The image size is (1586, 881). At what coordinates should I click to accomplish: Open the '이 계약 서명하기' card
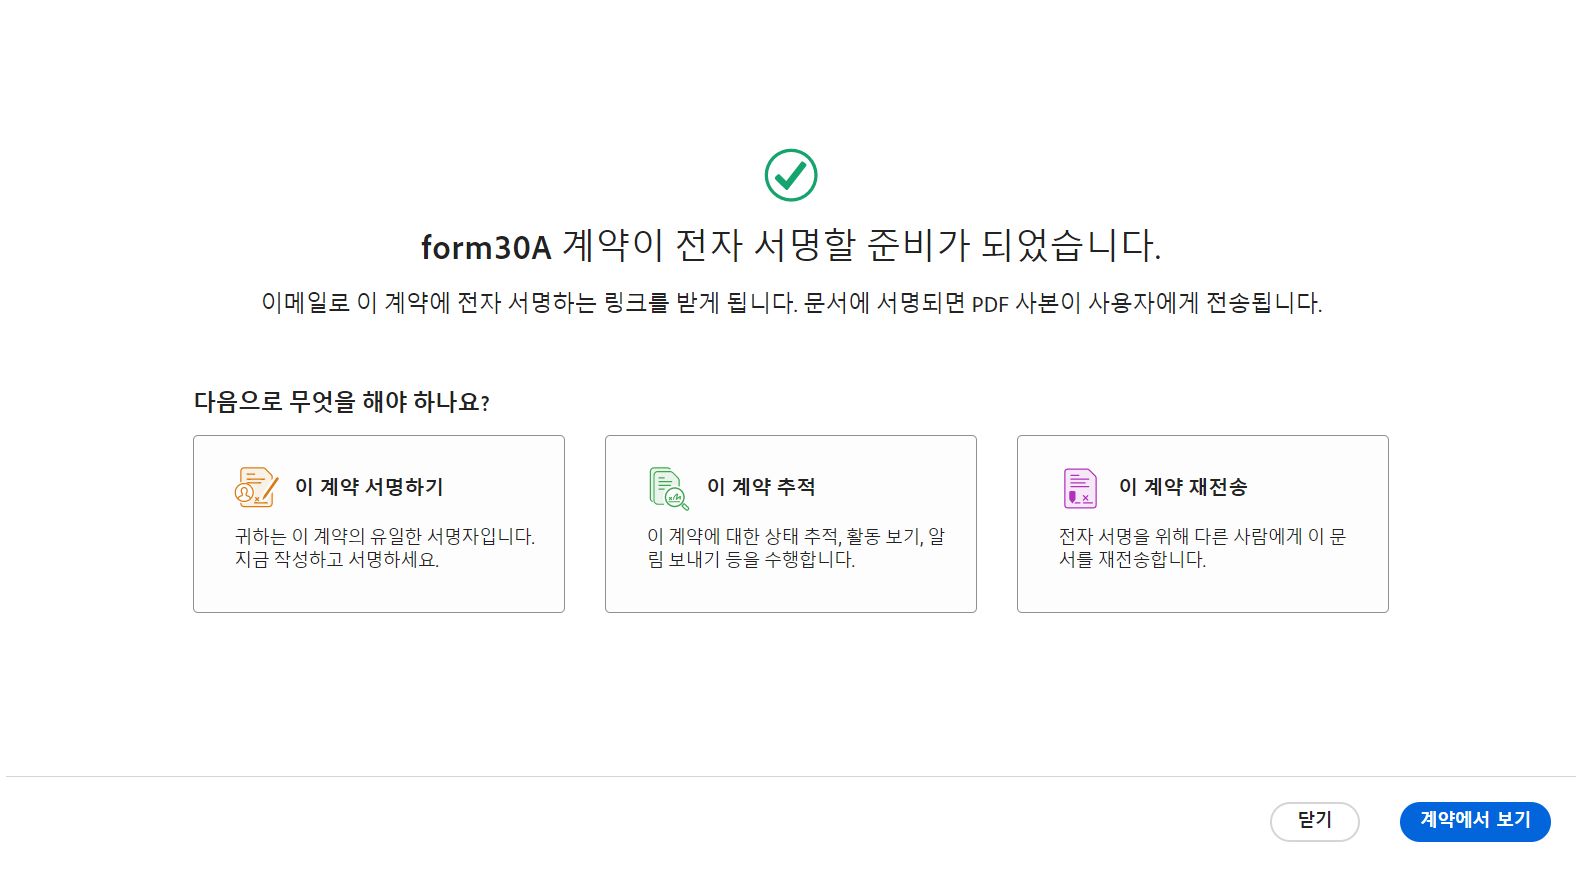(x=379, y=523)
